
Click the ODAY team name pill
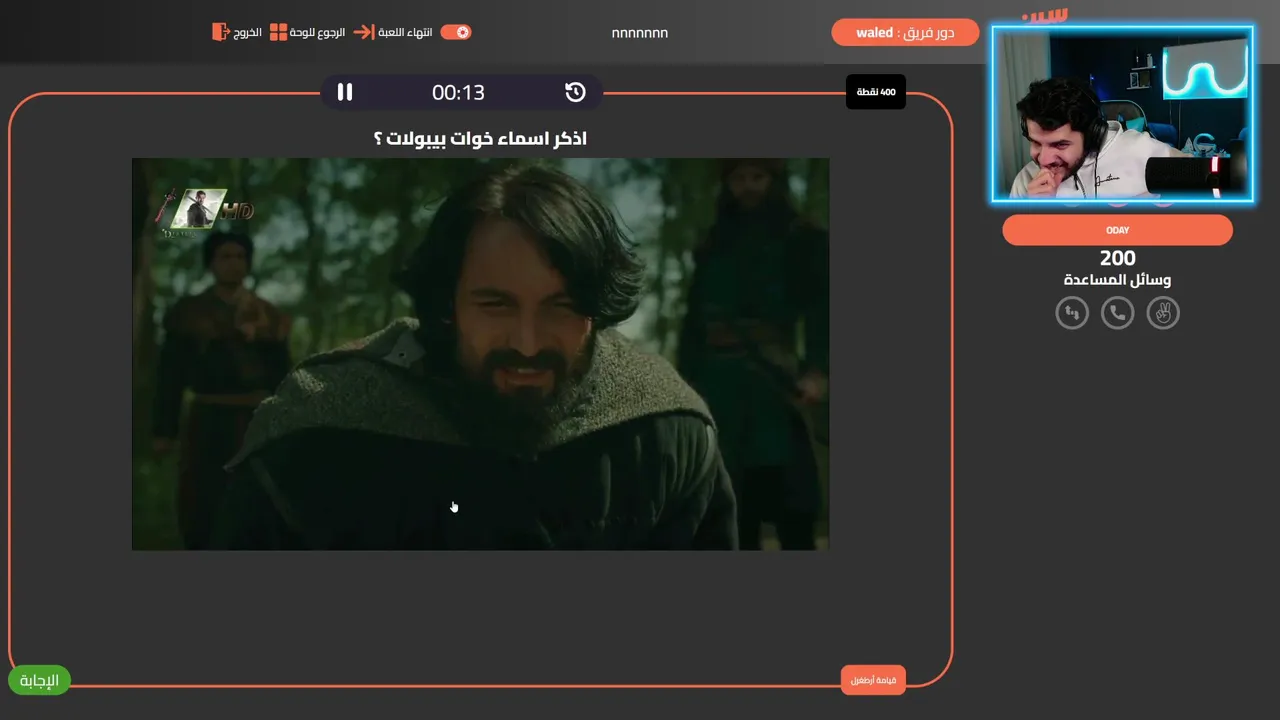click(x=1117, y=230)
